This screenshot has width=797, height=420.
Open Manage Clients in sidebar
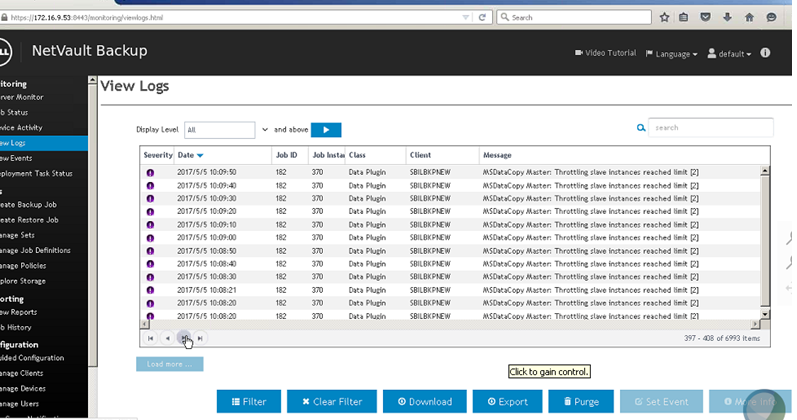point(22,373)
